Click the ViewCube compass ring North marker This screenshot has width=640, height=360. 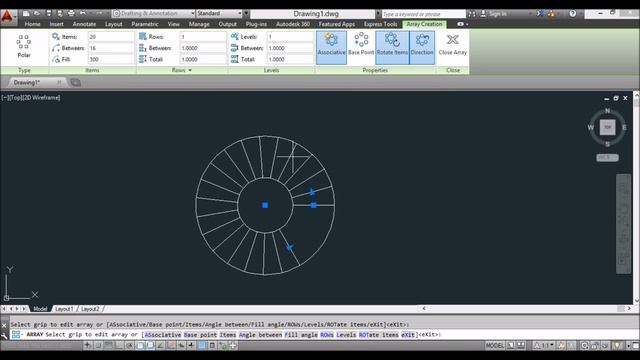point(607,111)
